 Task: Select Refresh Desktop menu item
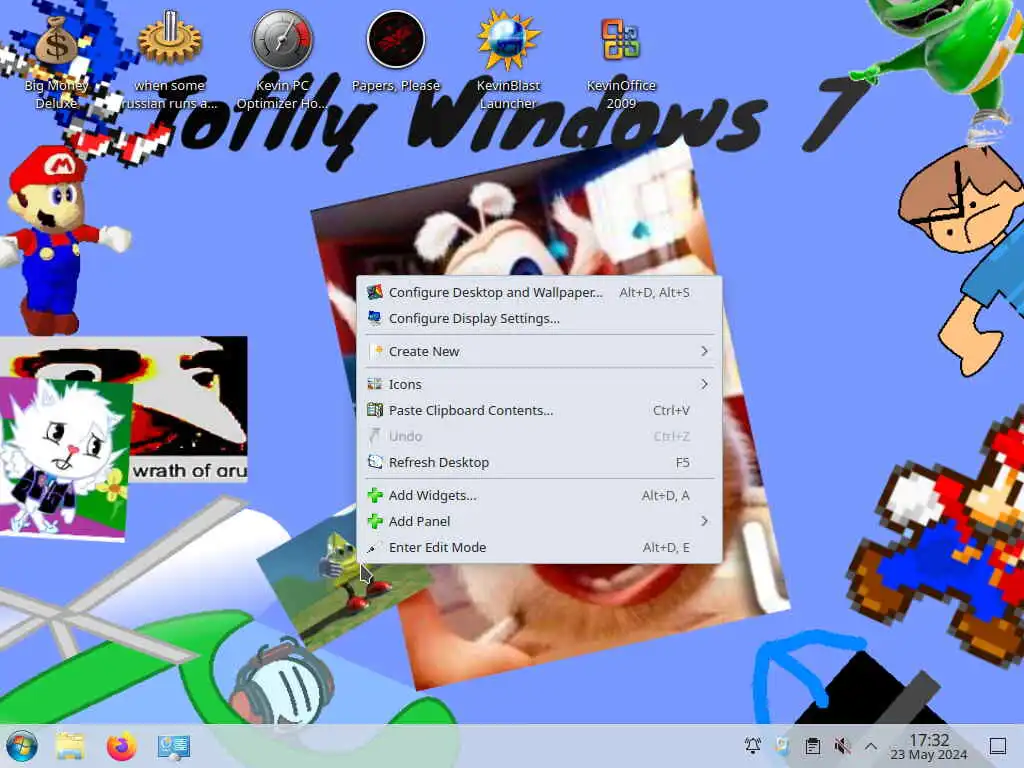click(539, 462)
